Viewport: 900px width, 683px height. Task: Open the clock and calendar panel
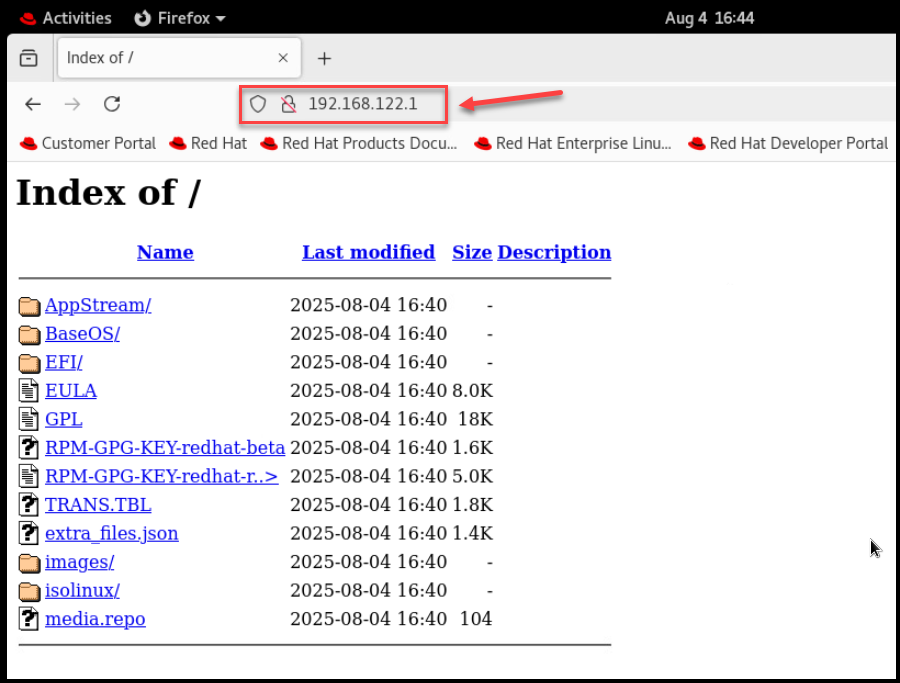(709, 18)
